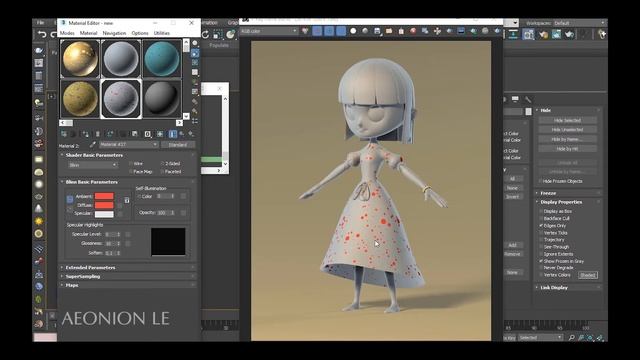Toggle blue channel in render window
Viewport: 640px width, 360px height.
[341, 31]
